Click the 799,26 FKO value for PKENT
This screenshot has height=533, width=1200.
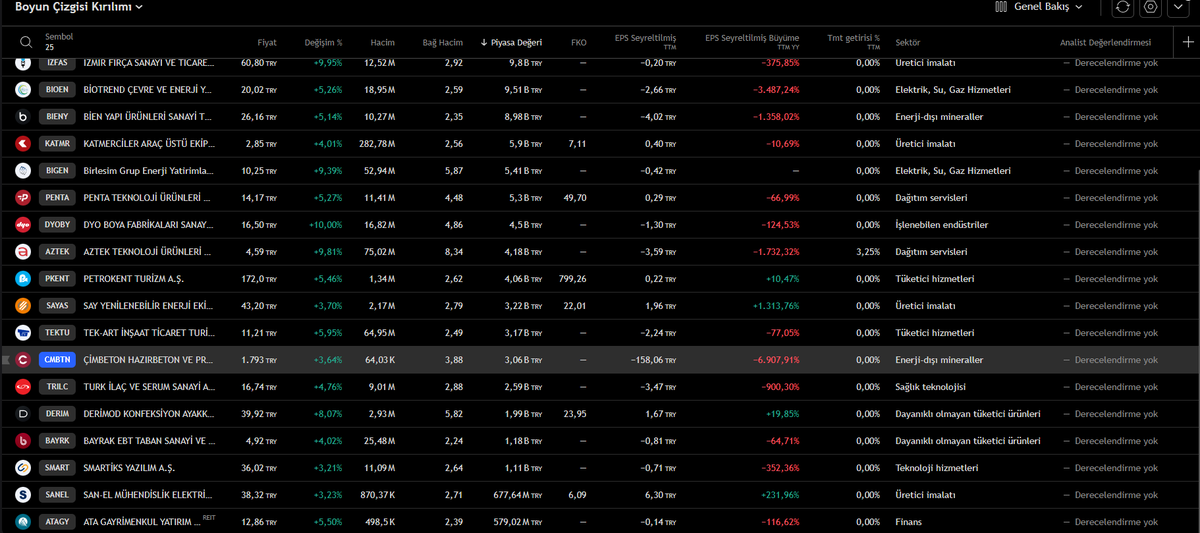click(x=574, y=279)
